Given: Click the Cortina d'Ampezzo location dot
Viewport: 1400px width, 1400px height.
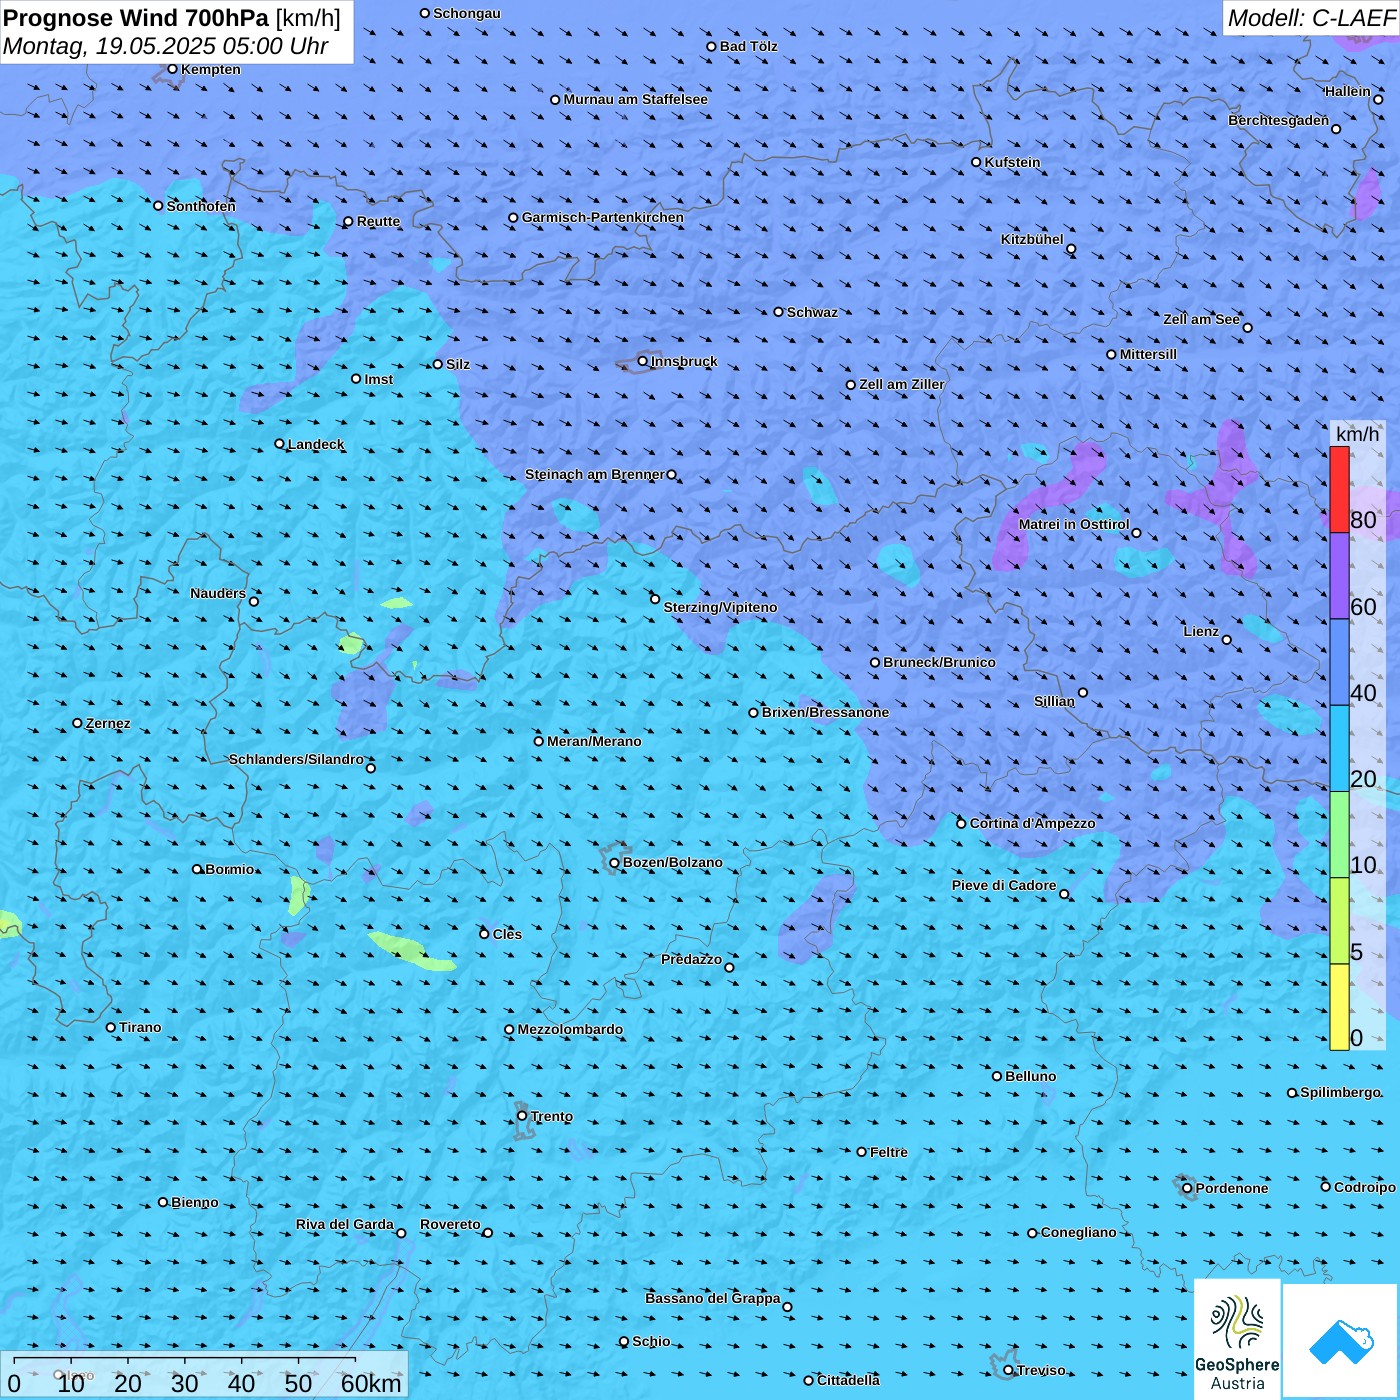Looking at the screenshot, I should (962, 824).
